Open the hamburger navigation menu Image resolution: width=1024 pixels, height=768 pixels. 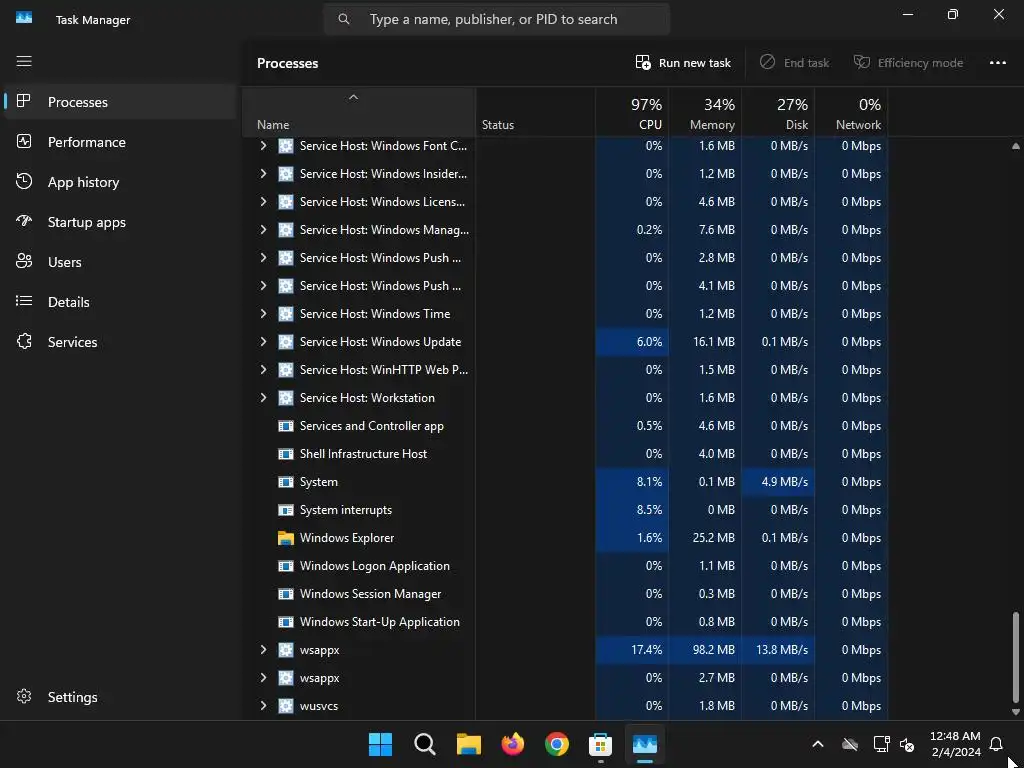tap(24, 61)
